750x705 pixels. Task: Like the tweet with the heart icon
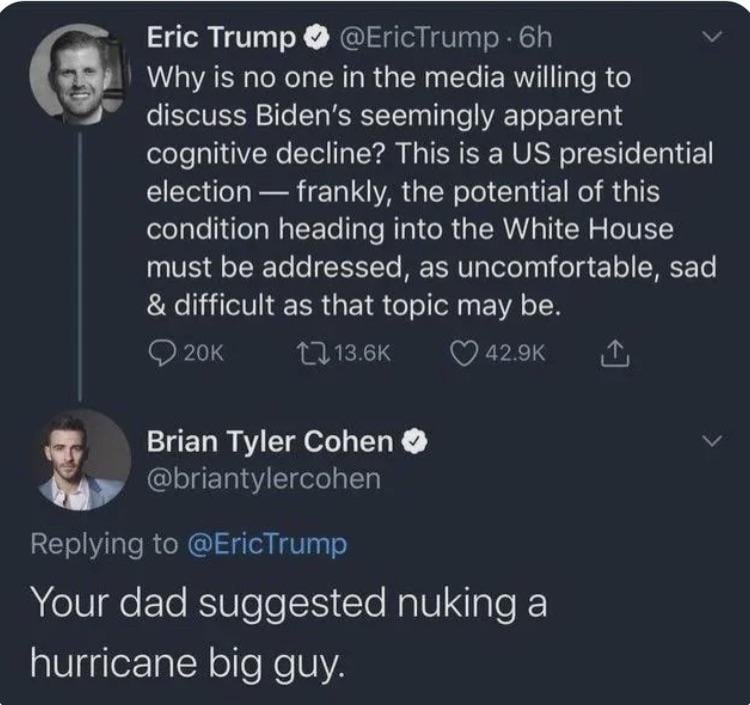click(x=462, y=353)
